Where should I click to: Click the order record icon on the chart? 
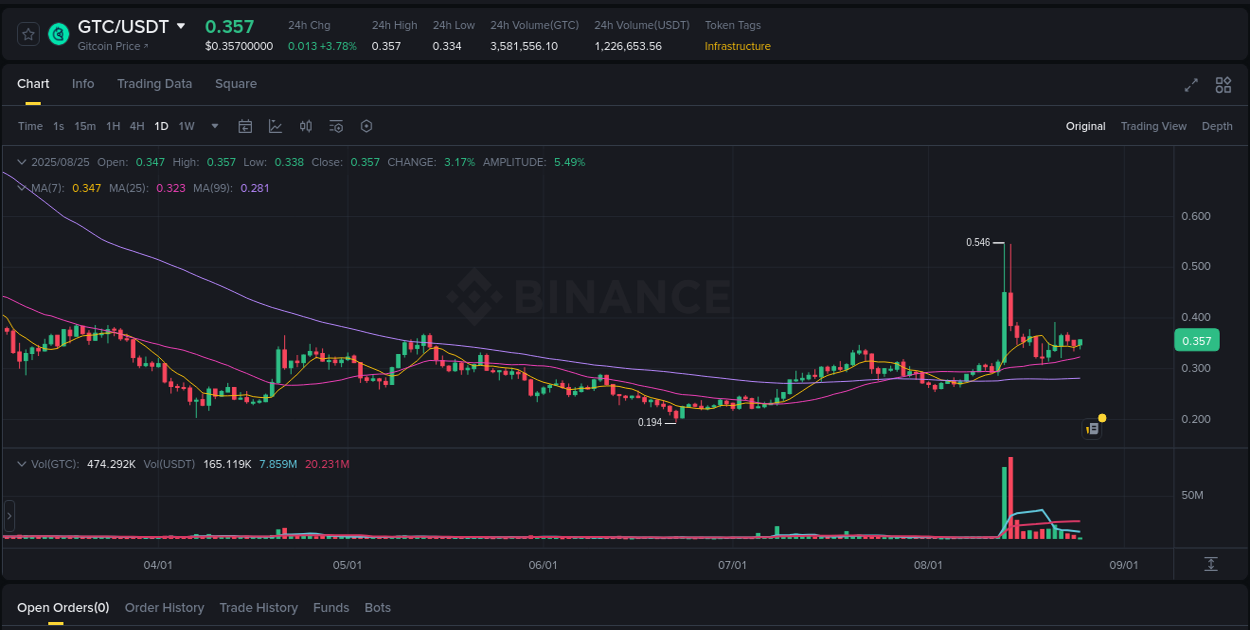[1092, 428]
